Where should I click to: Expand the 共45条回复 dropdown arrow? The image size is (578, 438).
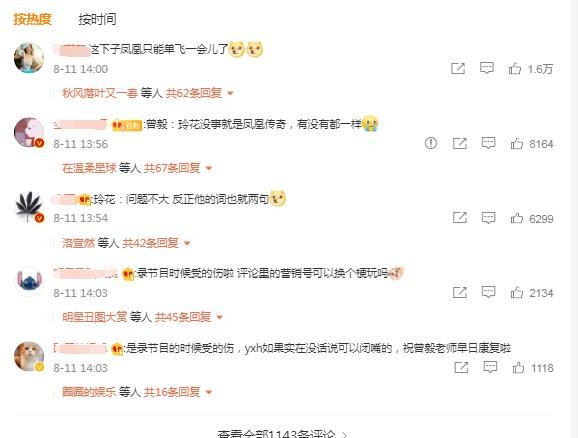tap(220, 317)
